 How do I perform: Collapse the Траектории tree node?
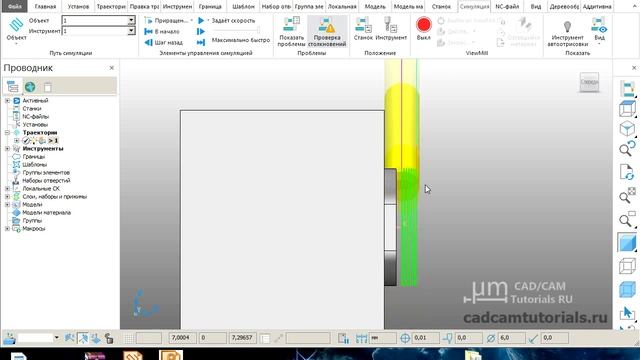point(7,133)
